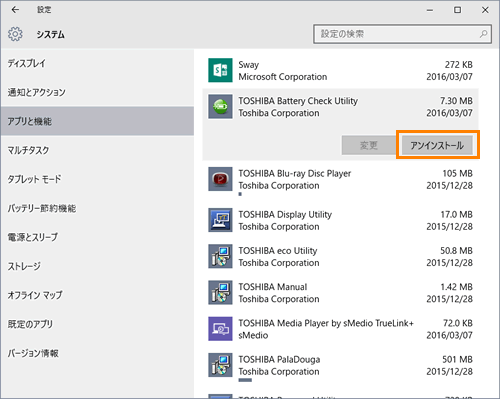This screenshot has width=500, height=399.
Task: Focus the 設定の検索 search field
Action: (x=402, y=34)
